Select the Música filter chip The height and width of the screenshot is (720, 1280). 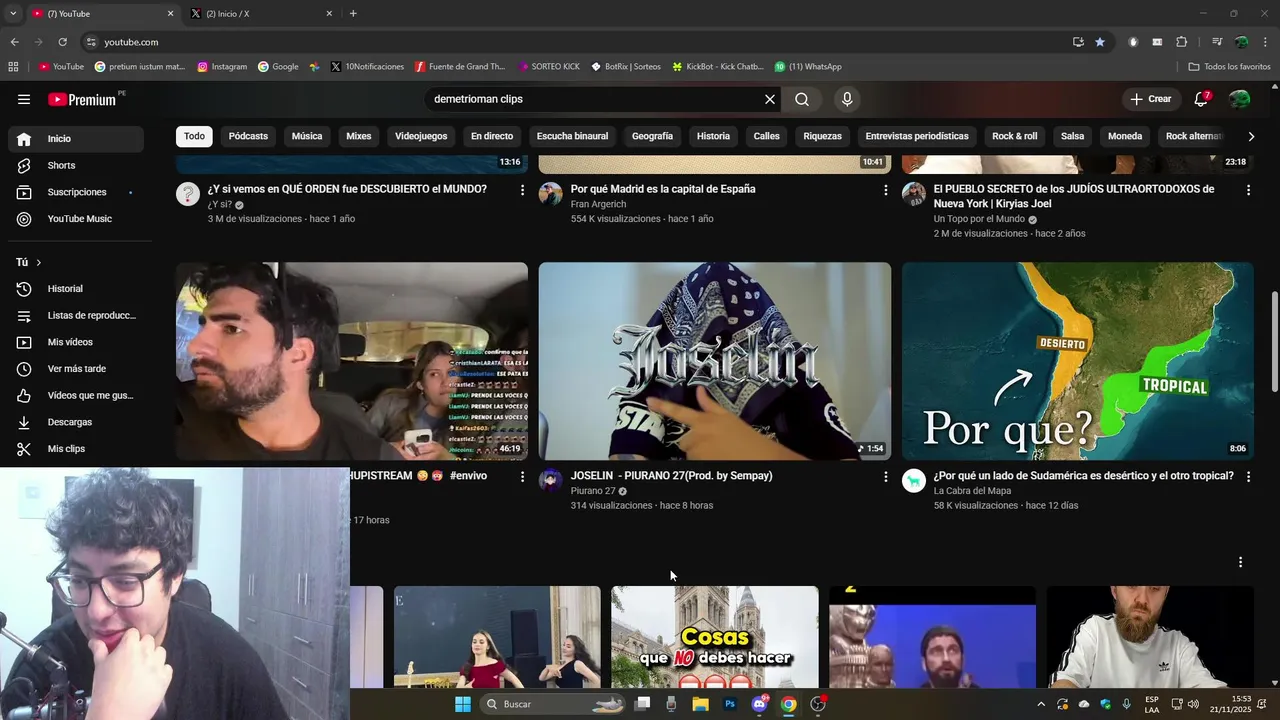pos(307,136)
